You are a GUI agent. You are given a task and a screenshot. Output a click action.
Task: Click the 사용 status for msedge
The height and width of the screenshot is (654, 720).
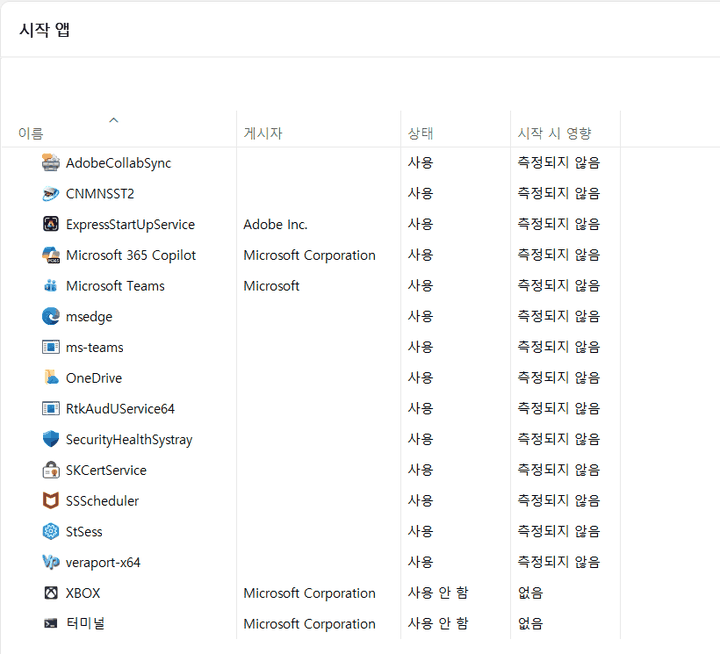pos(421,316)
